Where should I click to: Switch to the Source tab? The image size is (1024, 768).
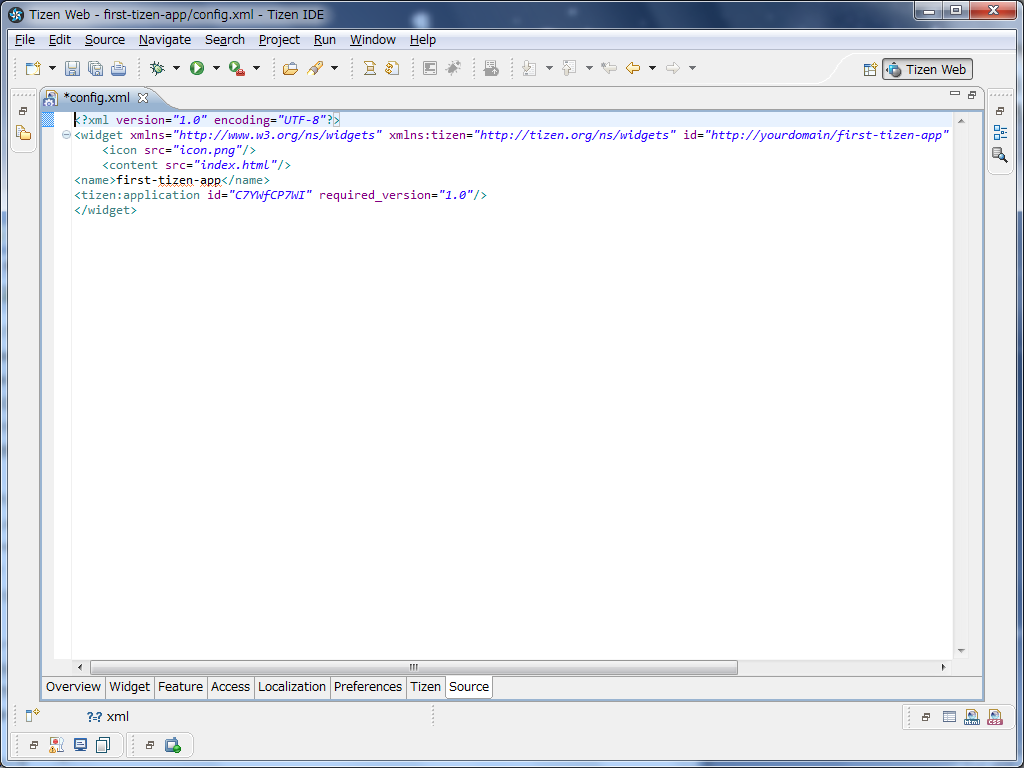(469, 687)
